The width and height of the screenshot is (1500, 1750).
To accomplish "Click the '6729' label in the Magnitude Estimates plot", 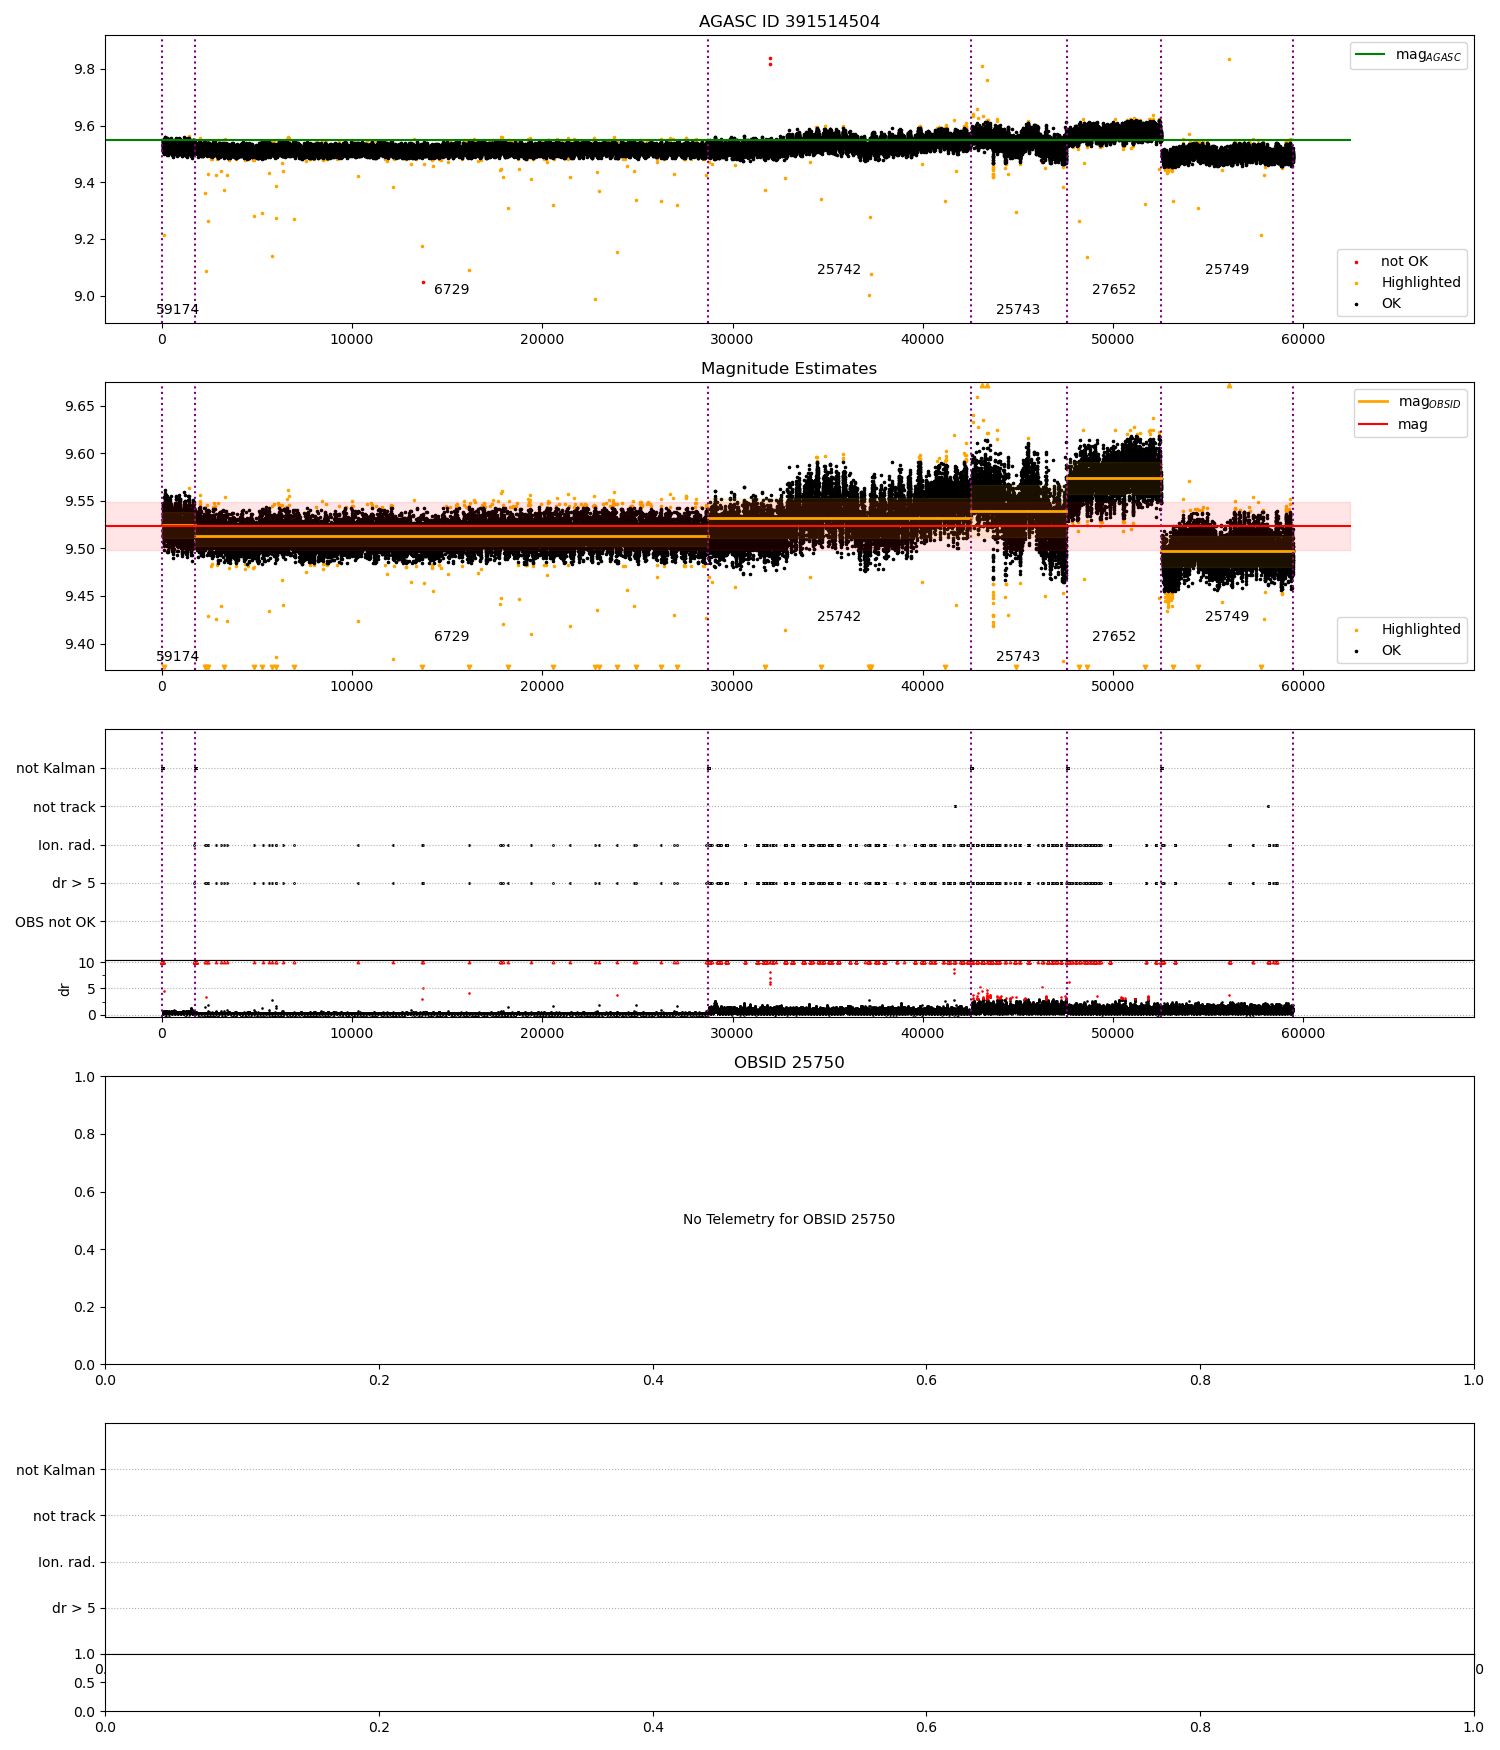I will click(451, 637).
